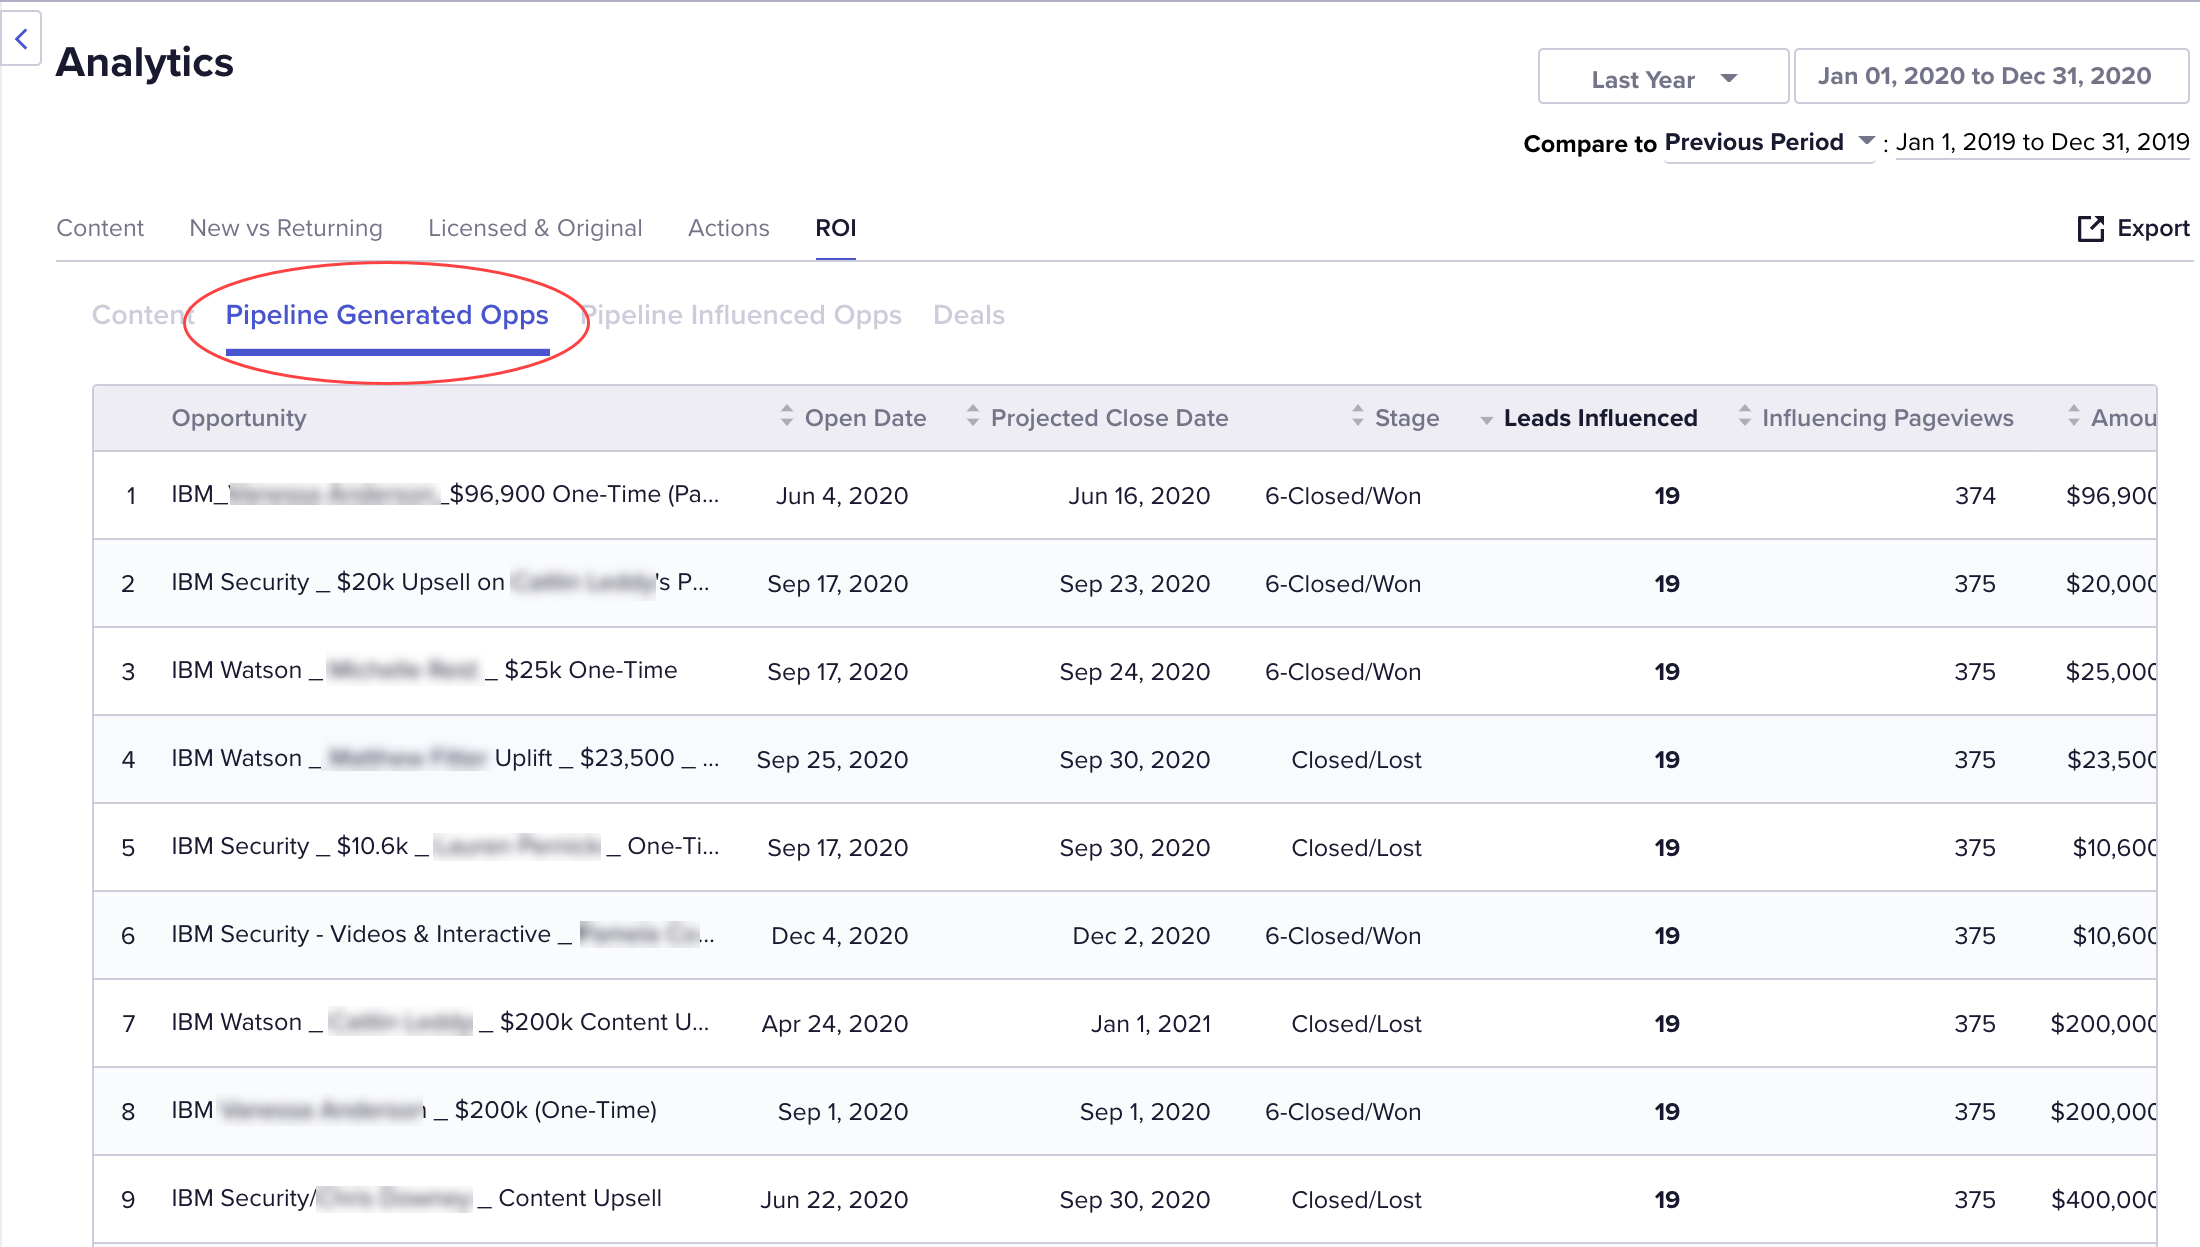Click the $25,000 amount cell

(2111, 672)
